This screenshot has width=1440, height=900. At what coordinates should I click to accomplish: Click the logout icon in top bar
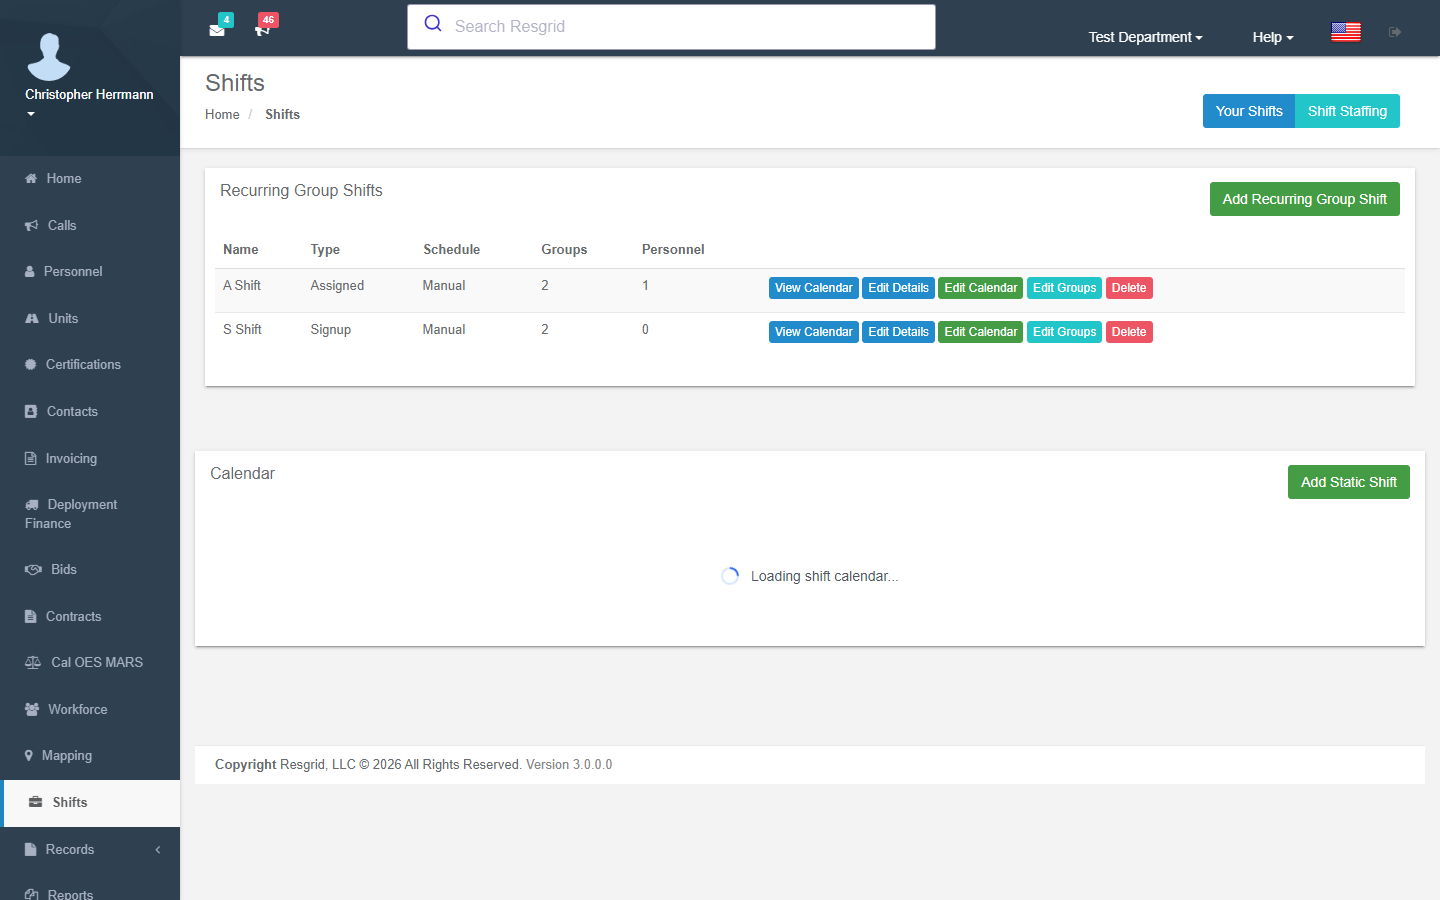(x=1395, y=32)
